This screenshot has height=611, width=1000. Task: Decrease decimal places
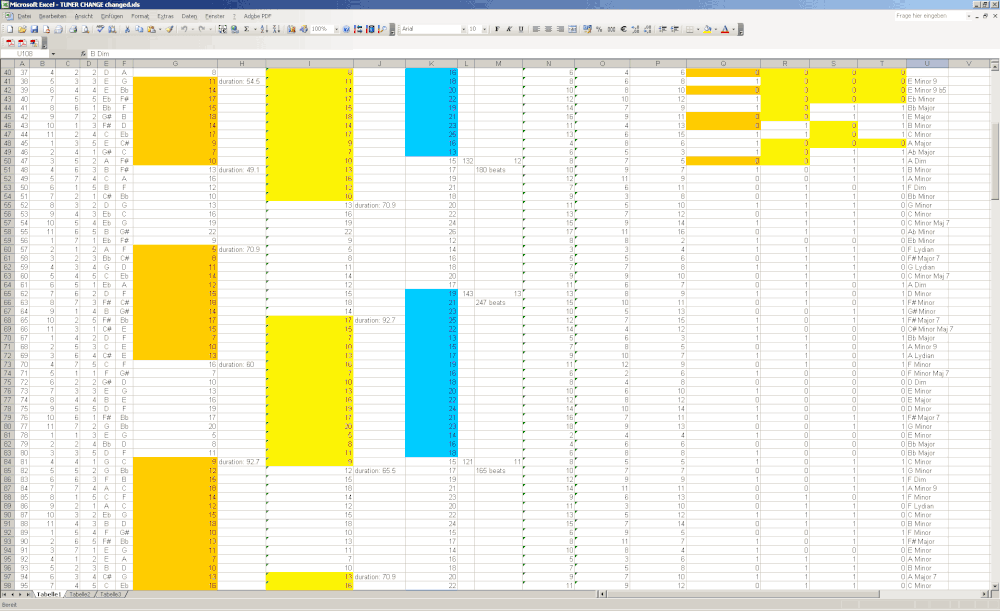(x=647, y=29)
